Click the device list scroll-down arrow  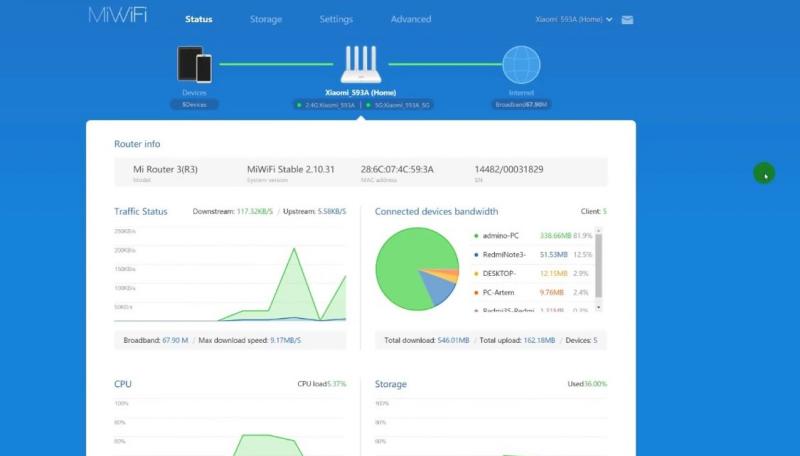pos(598,308)
